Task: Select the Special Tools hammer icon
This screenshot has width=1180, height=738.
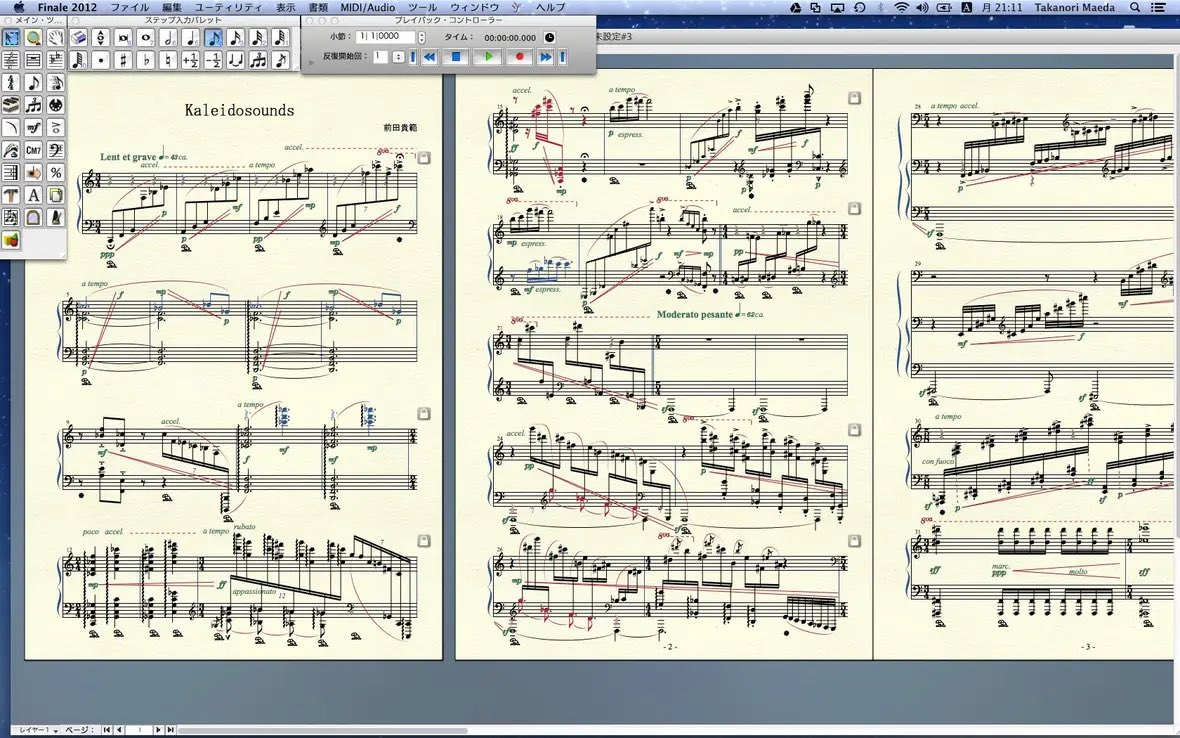Action: pos(11,195)
